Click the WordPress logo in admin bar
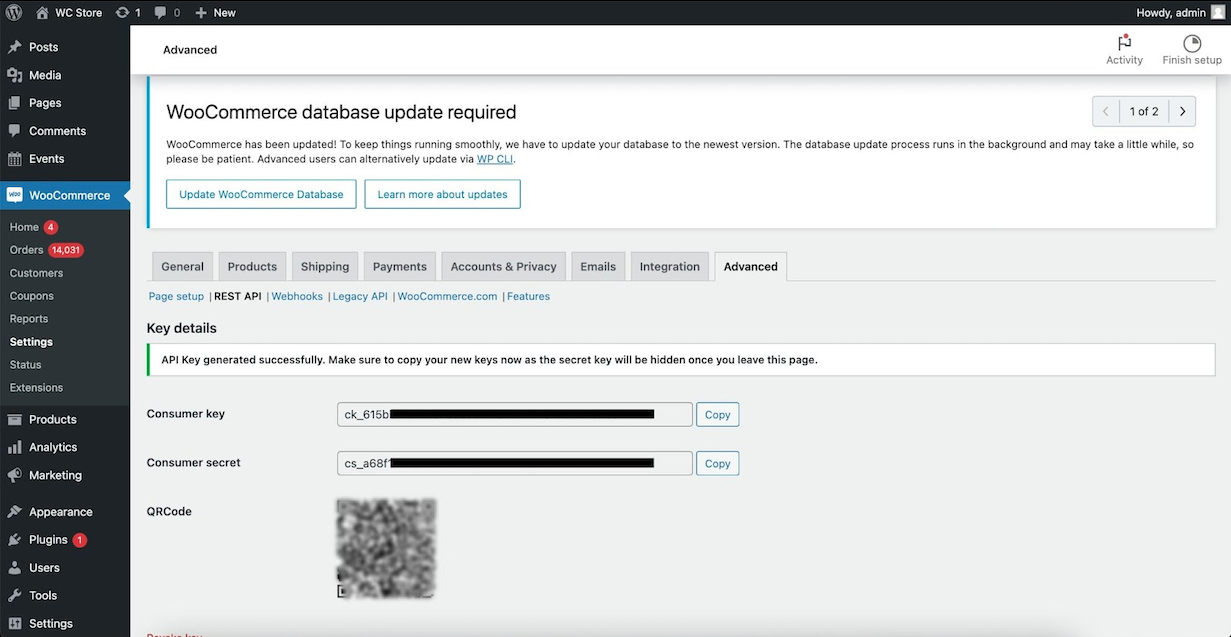The image size is (1231, 637). [13, 12]
